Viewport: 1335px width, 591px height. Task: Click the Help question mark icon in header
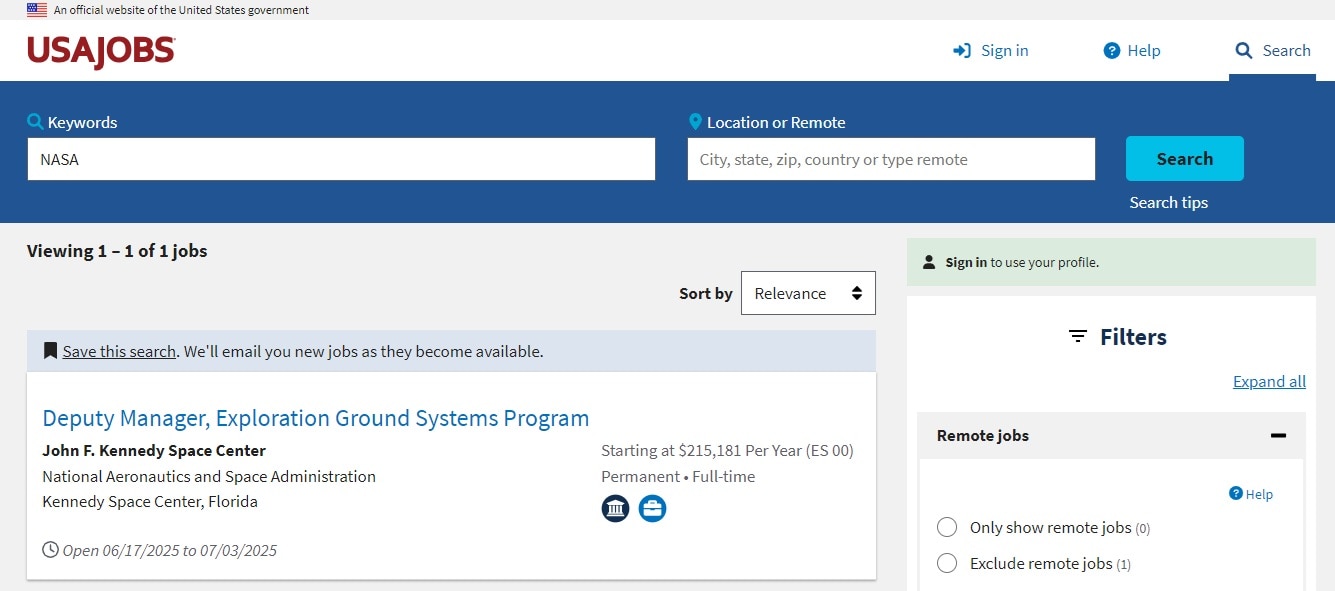(x=1111, y=51)
